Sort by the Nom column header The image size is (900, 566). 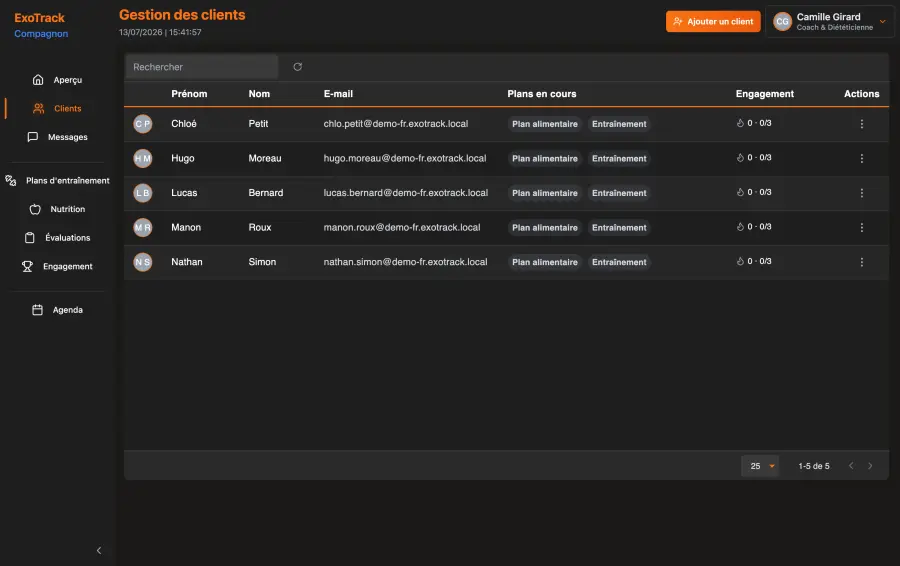coord(259,94)
